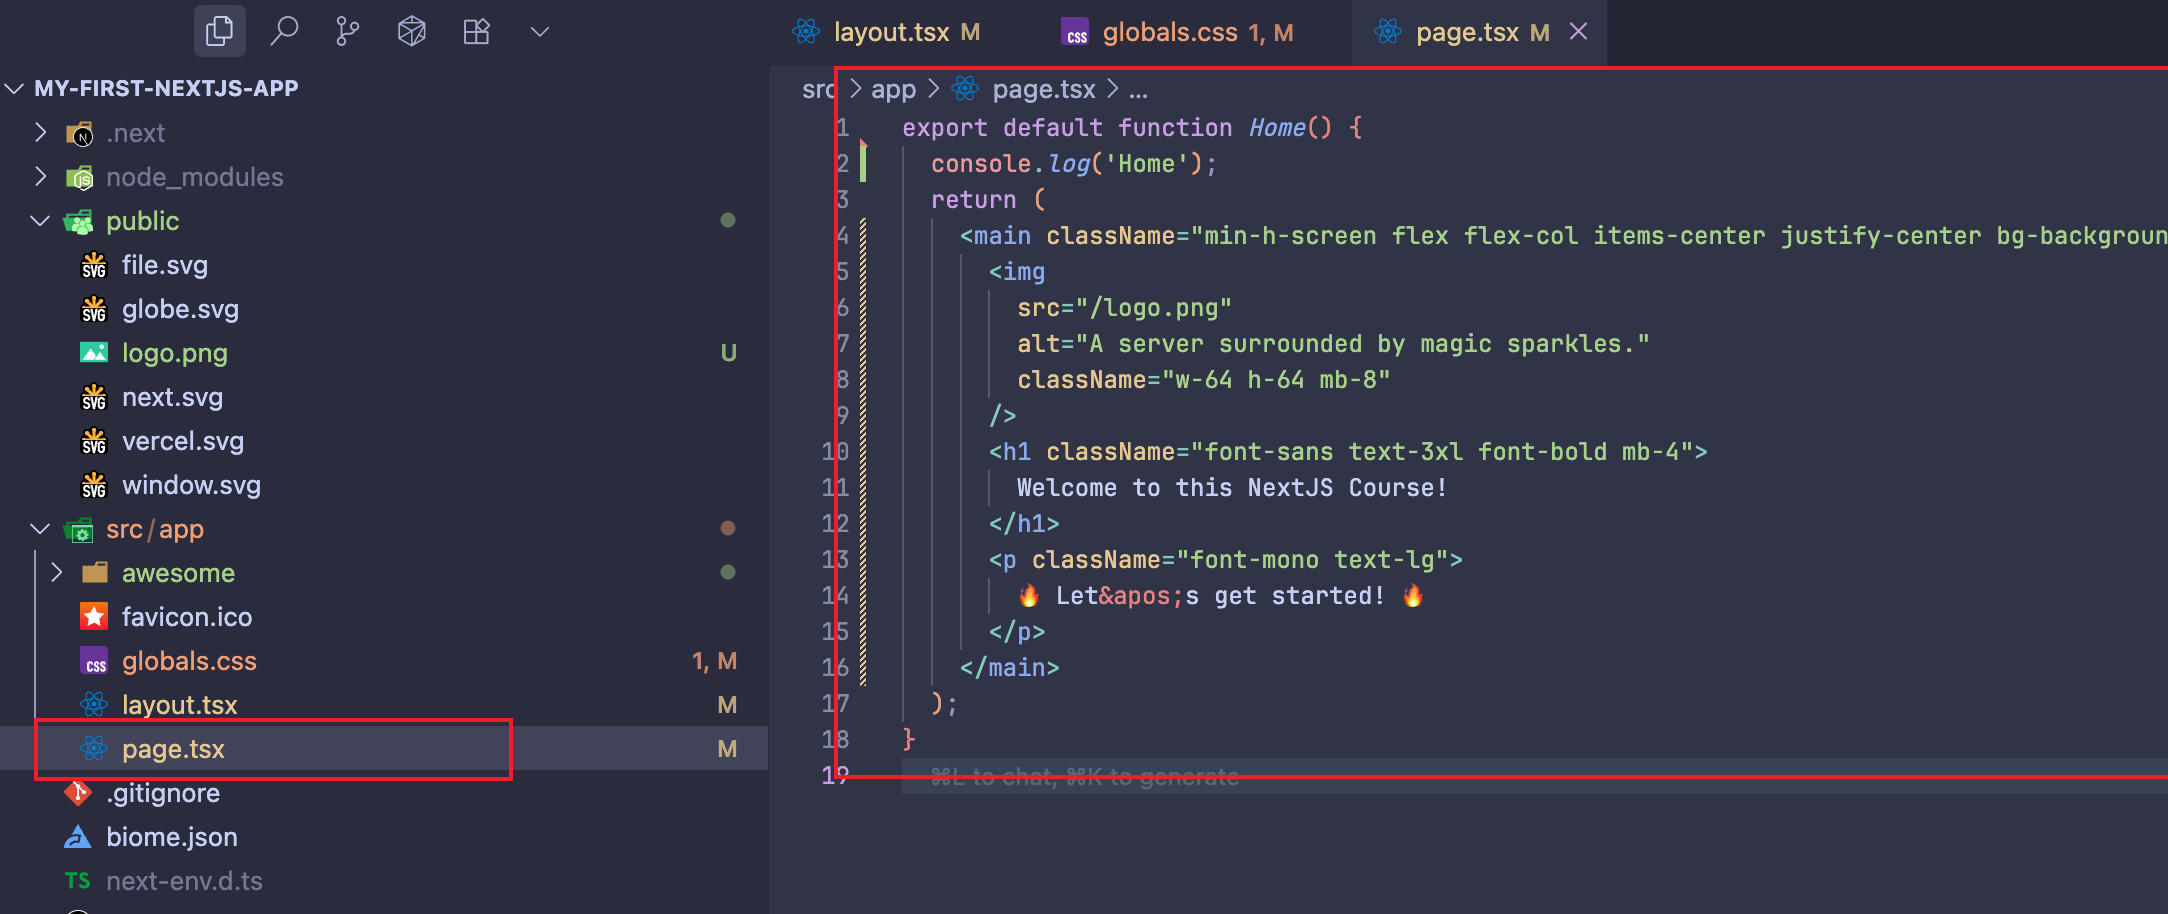
Task: Open globe.svg in the explorer
Action: coord(180,309)
